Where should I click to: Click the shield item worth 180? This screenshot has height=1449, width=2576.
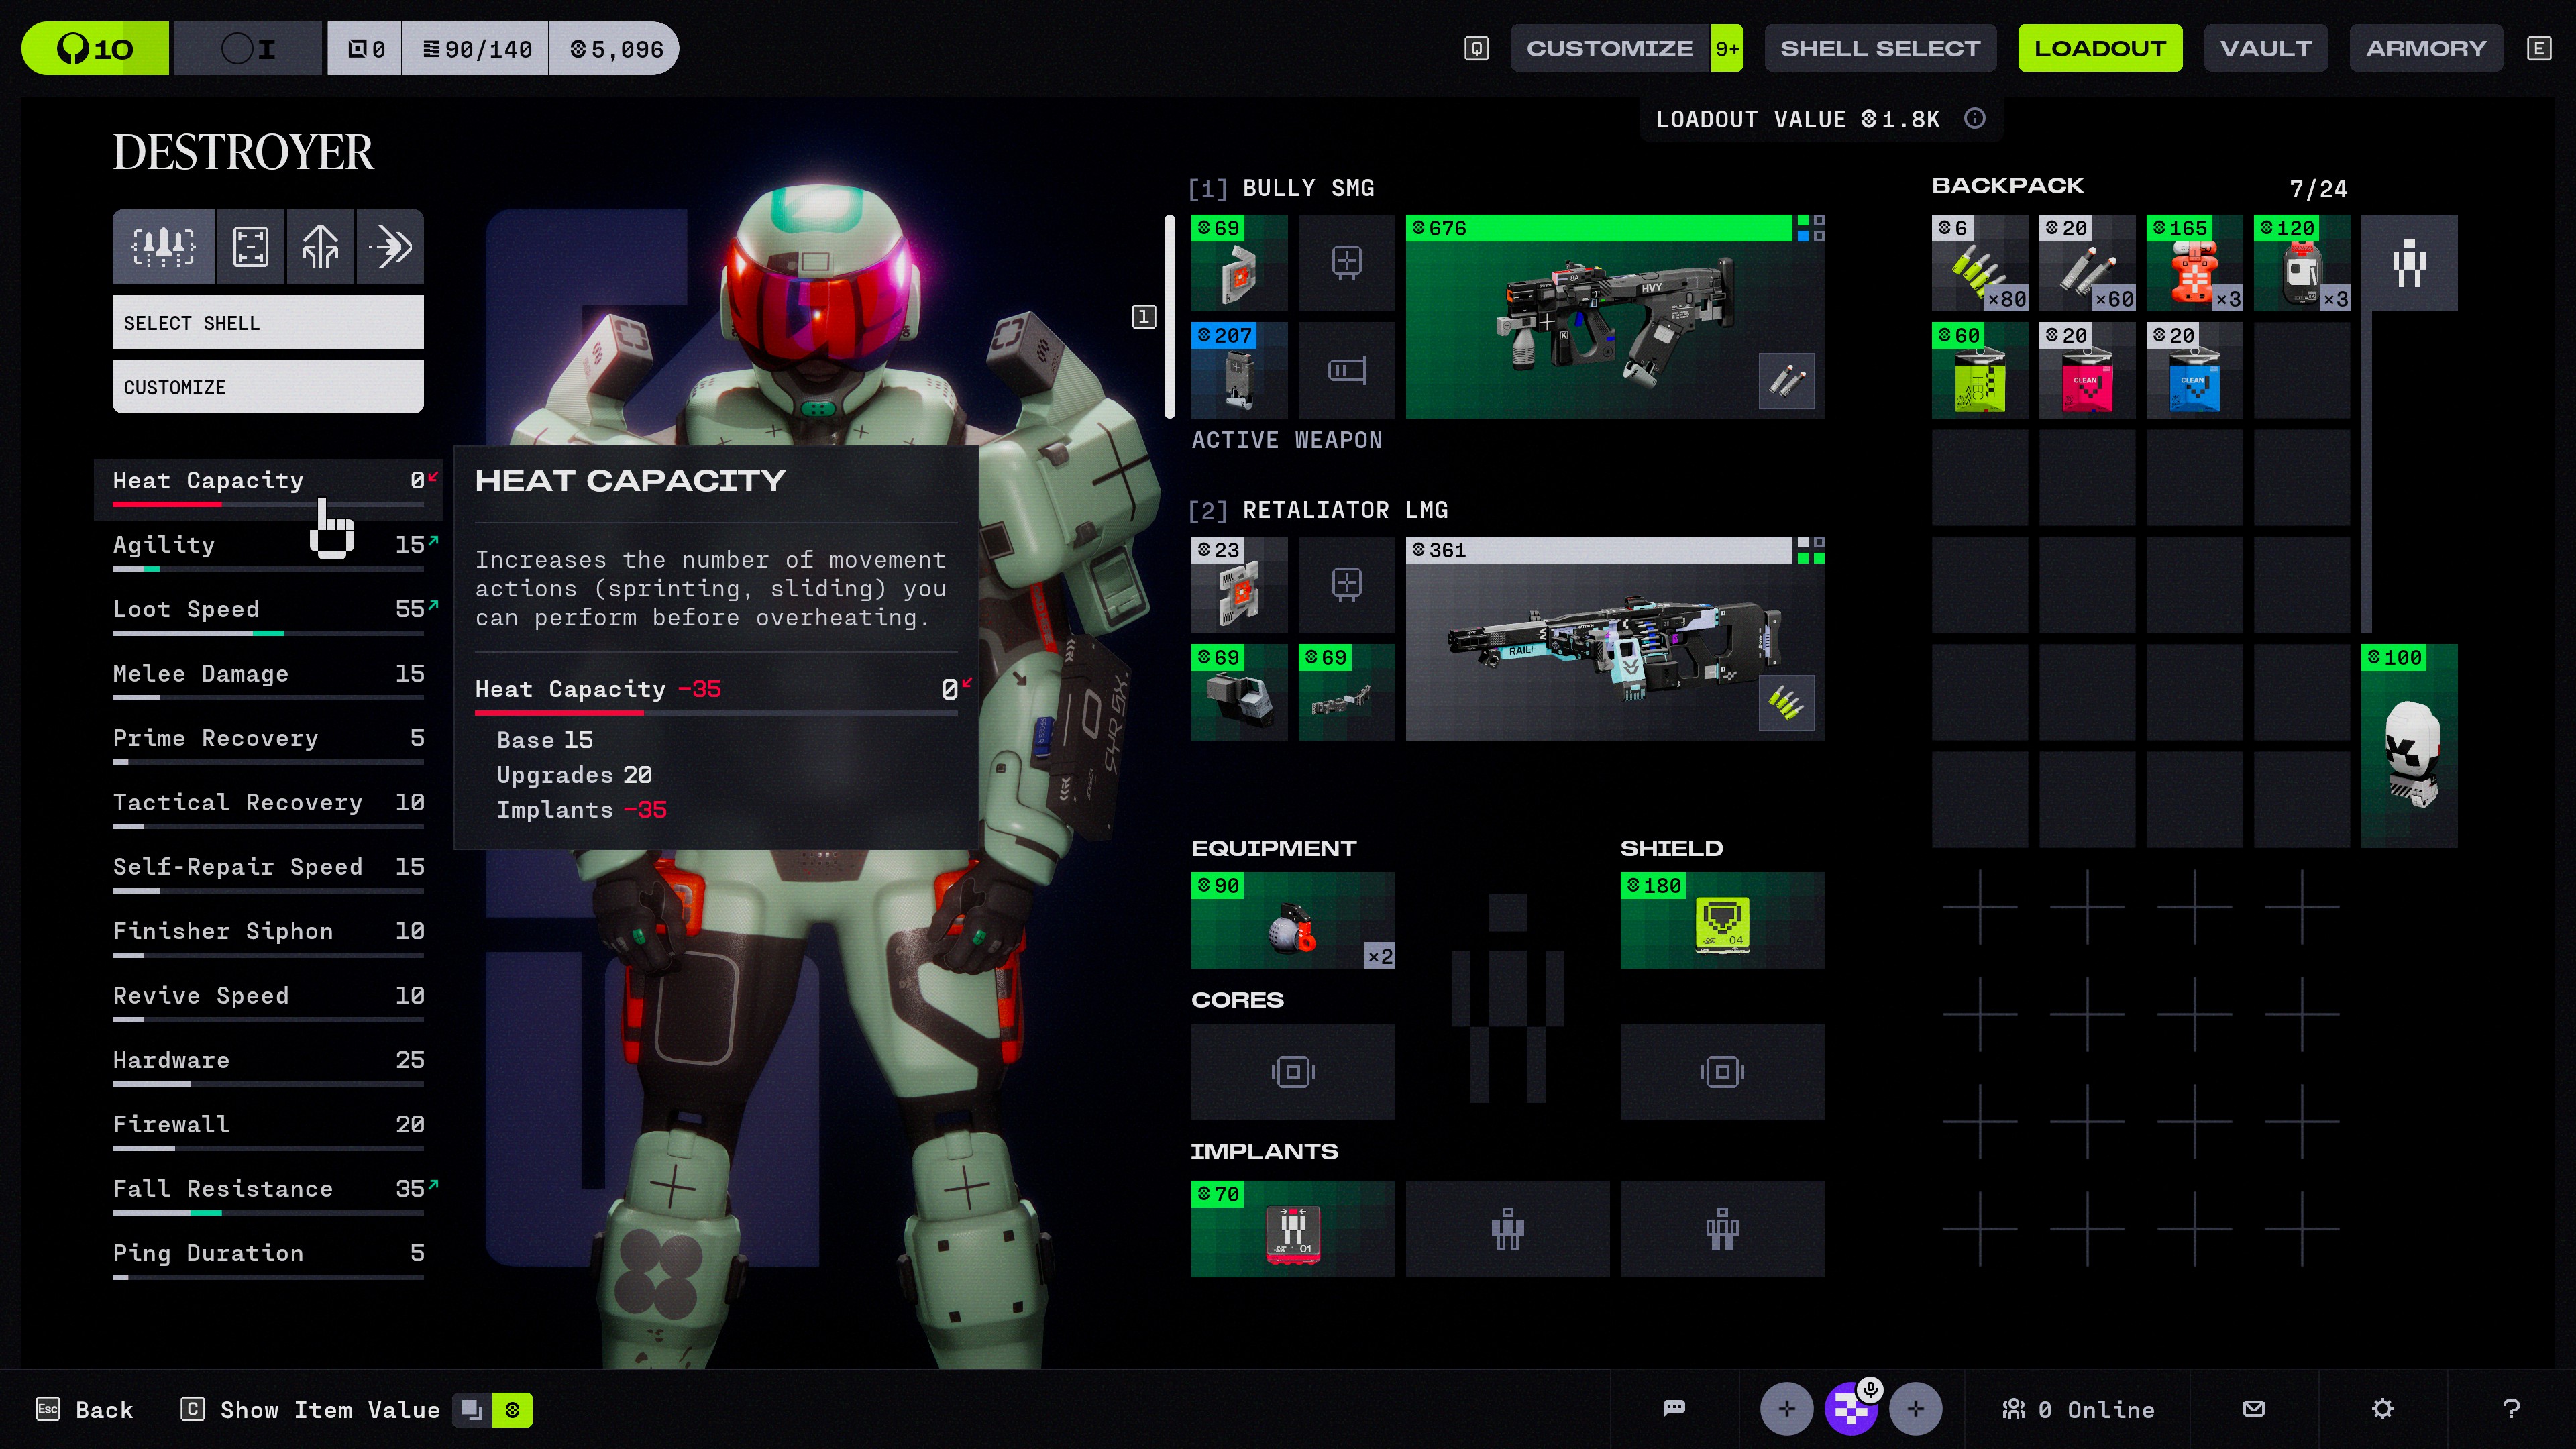[1721, 920]
